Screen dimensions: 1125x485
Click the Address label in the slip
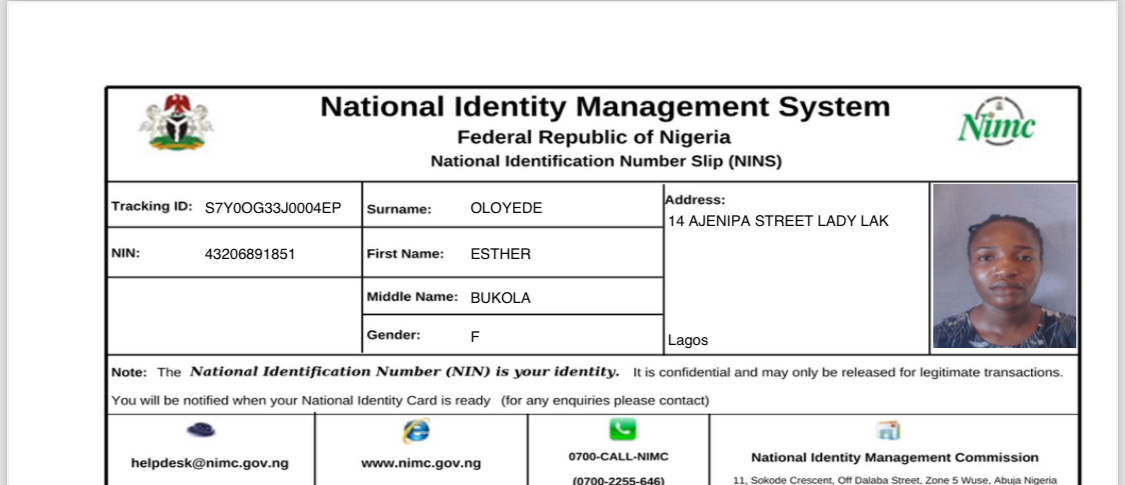(x=695, y=200)
